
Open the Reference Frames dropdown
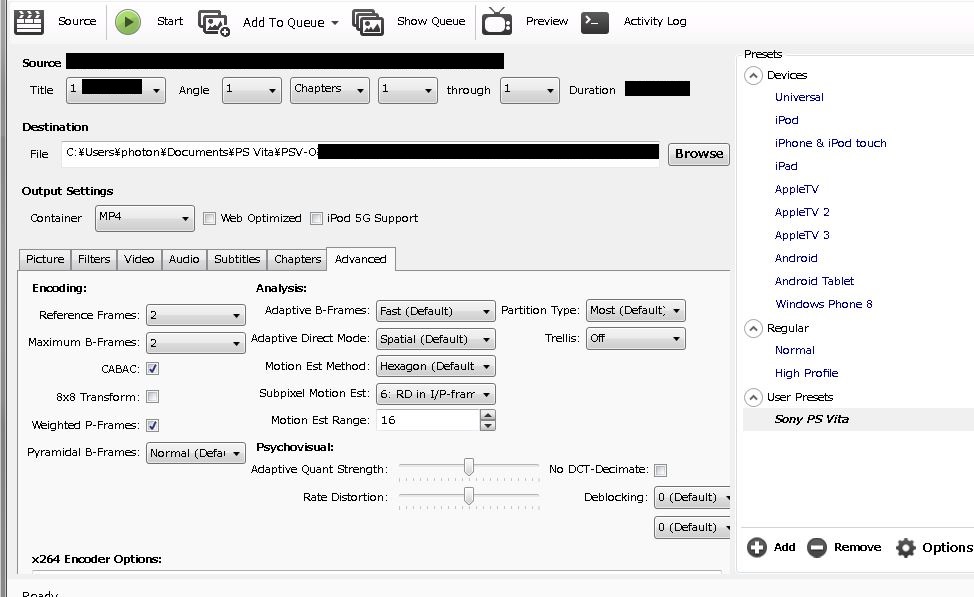(196, 316)
